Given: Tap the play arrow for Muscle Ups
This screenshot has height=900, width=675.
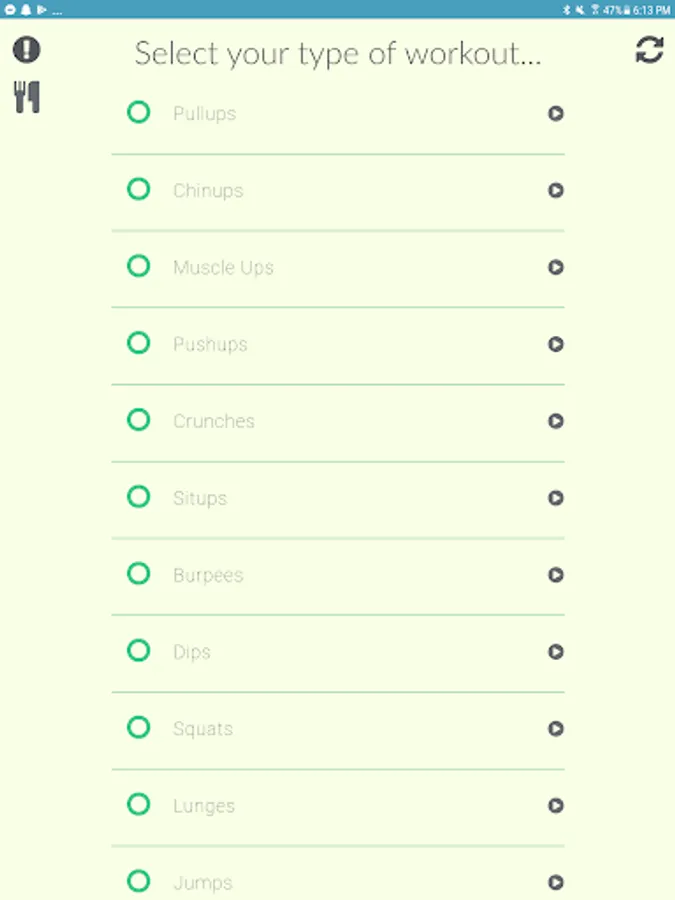Looking at the screenshot, I should 556,267.
